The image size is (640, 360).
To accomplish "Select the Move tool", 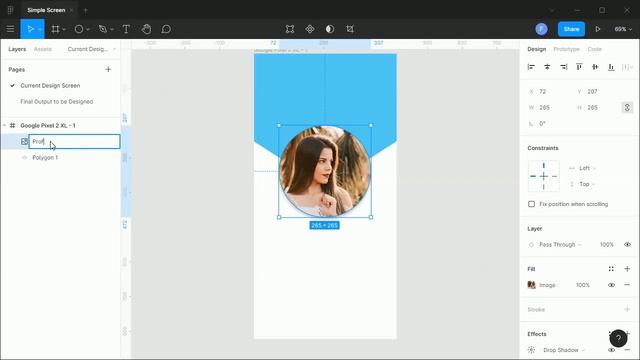I will pyautogui.click(x=30, y=29).
